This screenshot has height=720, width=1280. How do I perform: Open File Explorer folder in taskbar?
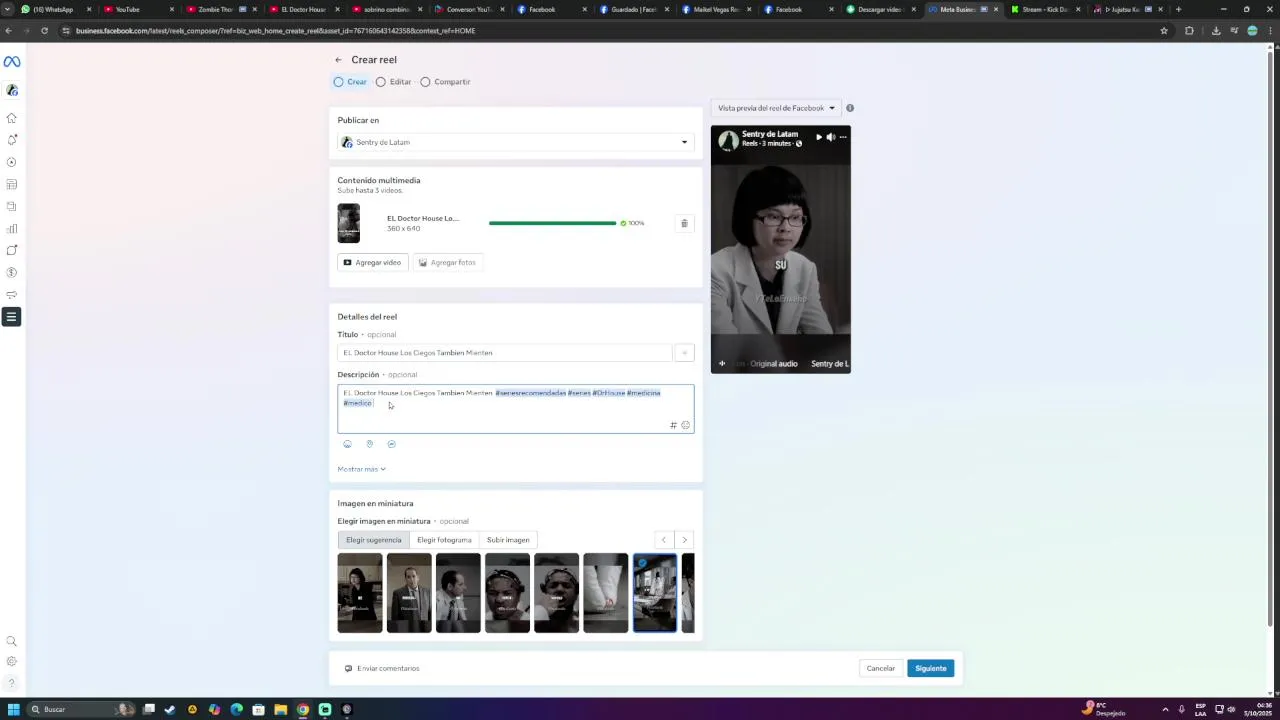pyautogui.click(x=281, y=709)
